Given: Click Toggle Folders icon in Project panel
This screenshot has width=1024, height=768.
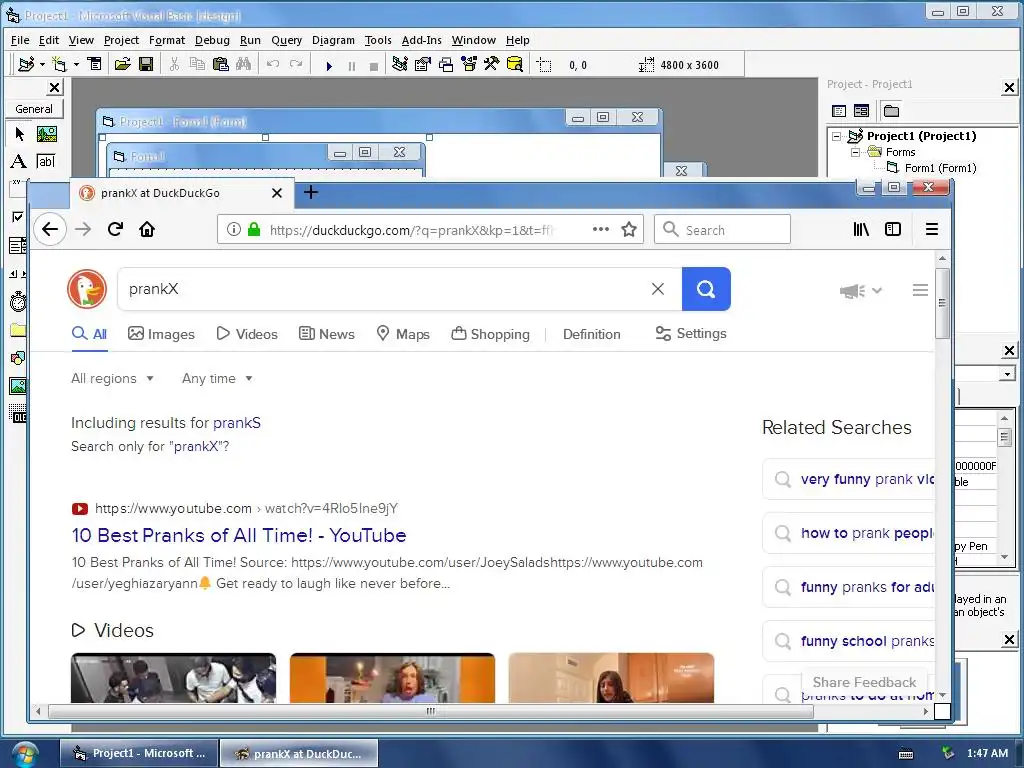Looking at the screenshot, I should tap(891, 111).
